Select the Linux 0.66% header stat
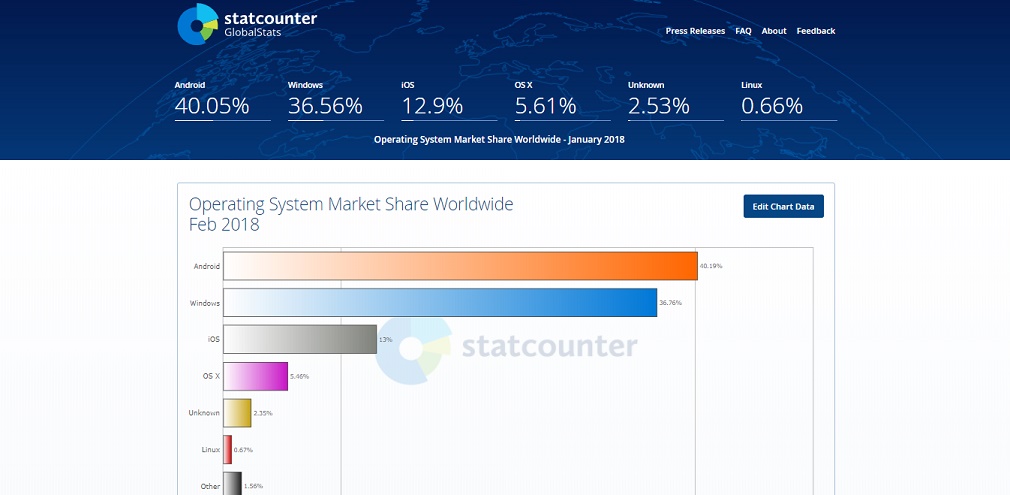Image resolution: width=1010 pixels, height=495 pixels. (x=789, y=101)
